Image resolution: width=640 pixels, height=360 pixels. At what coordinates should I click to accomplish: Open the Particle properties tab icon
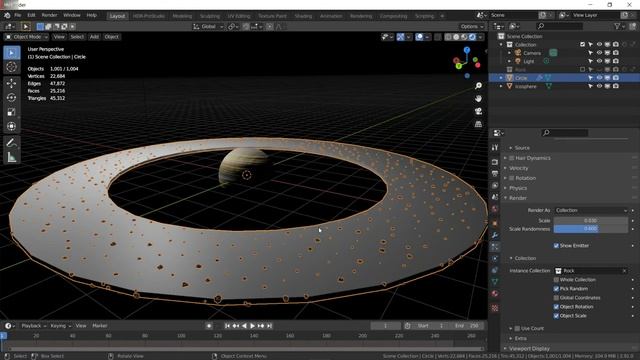click(495, 247)
